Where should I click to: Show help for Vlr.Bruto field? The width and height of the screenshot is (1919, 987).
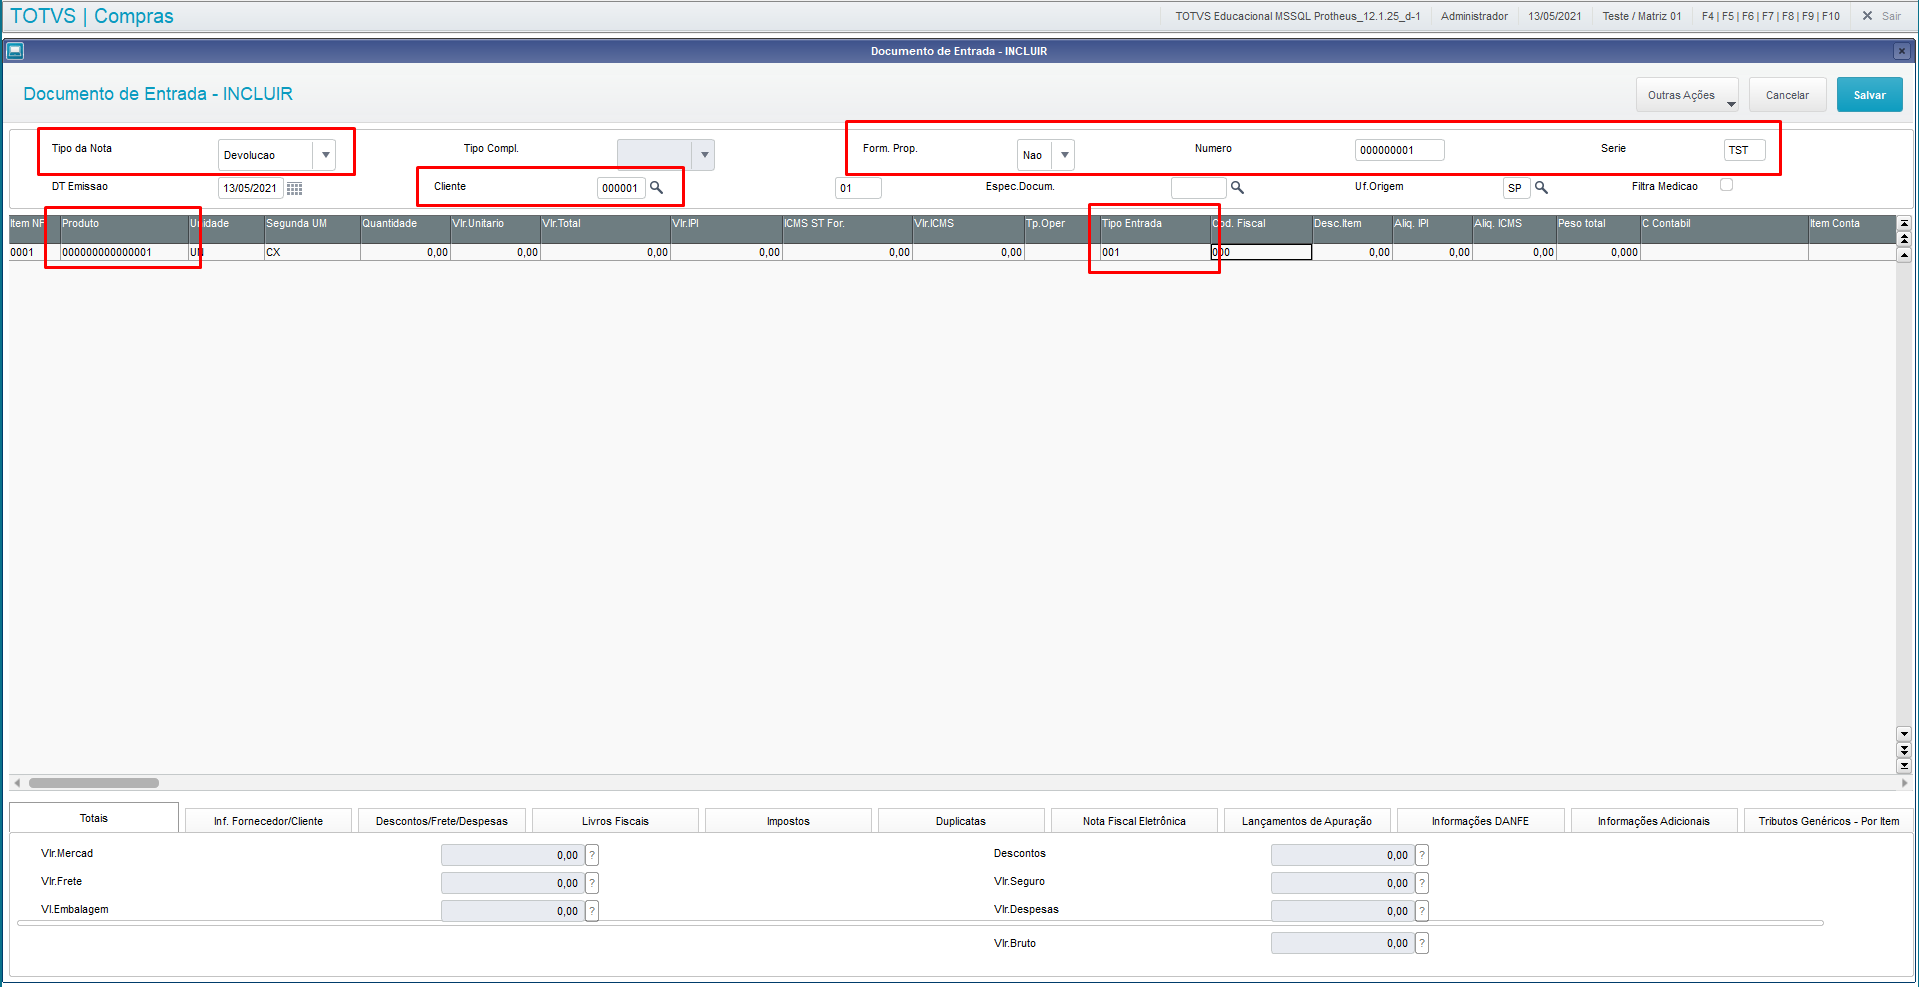(1422, 943)
